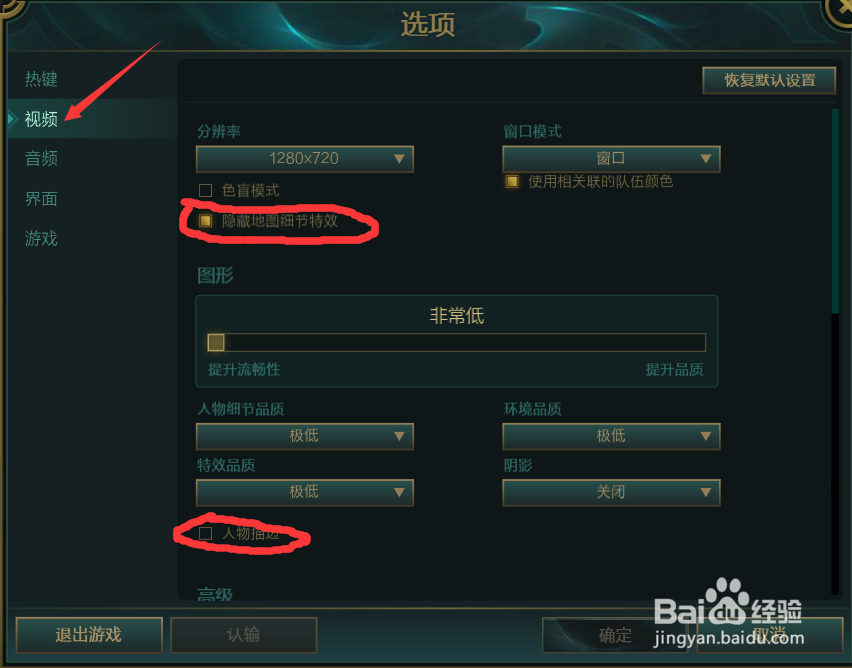Open the 关闭 shadow setting dropdown
852x668 pixels.
611,492
